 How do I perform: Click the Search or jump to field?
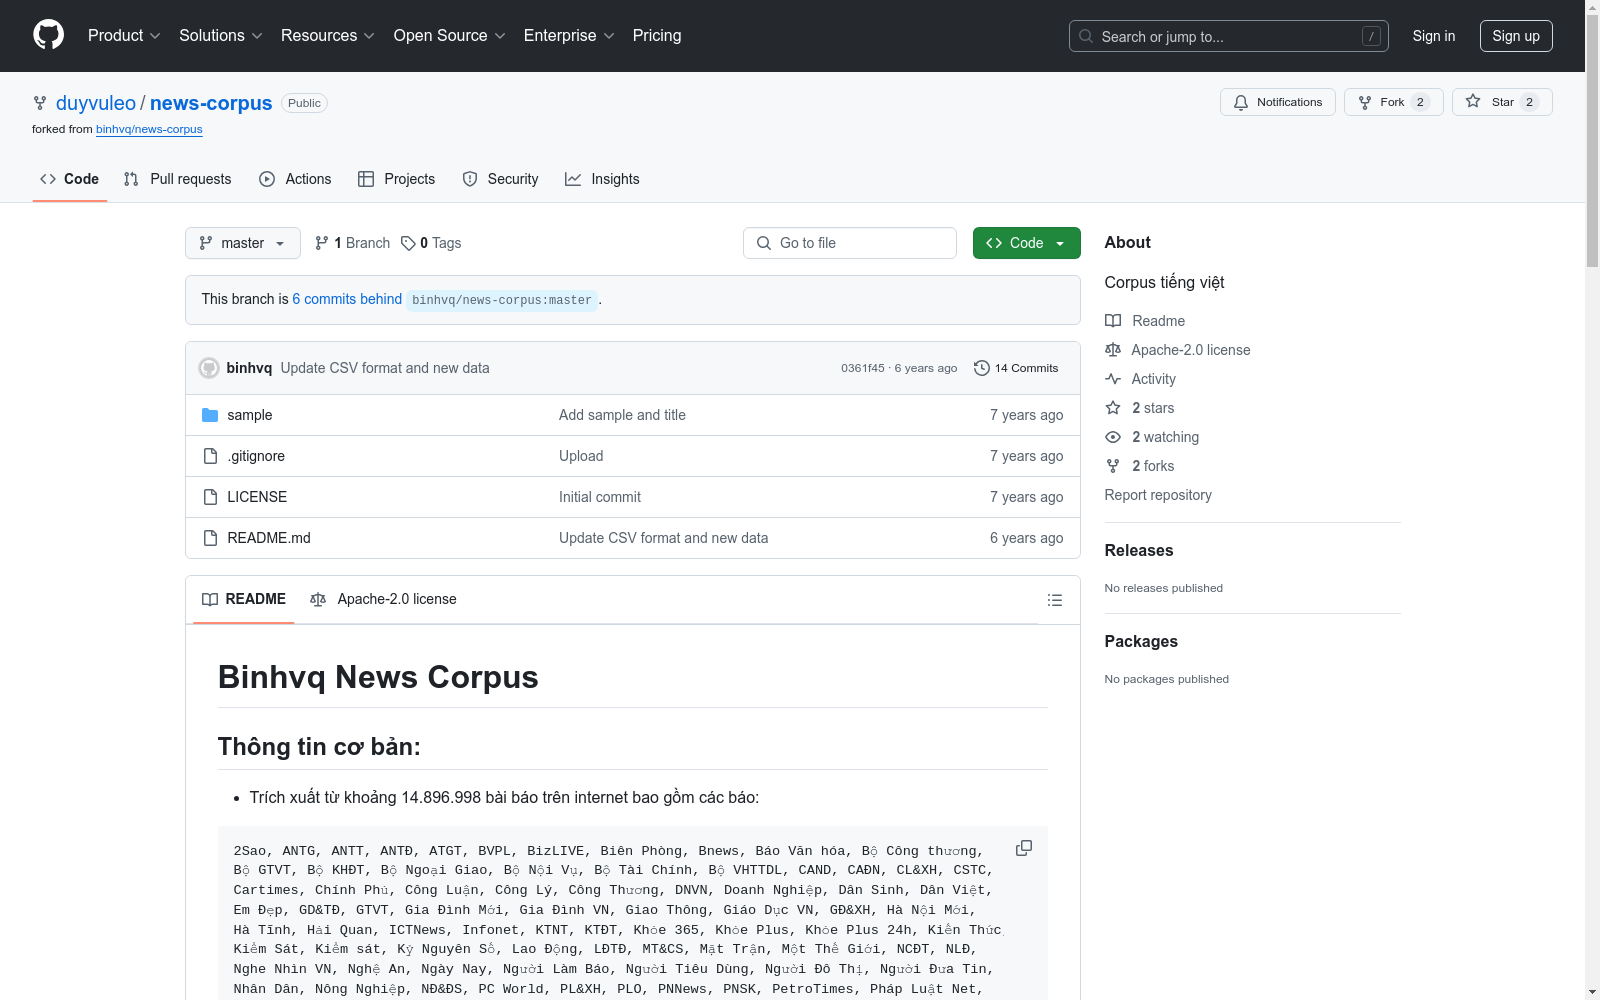point(1228,36)
